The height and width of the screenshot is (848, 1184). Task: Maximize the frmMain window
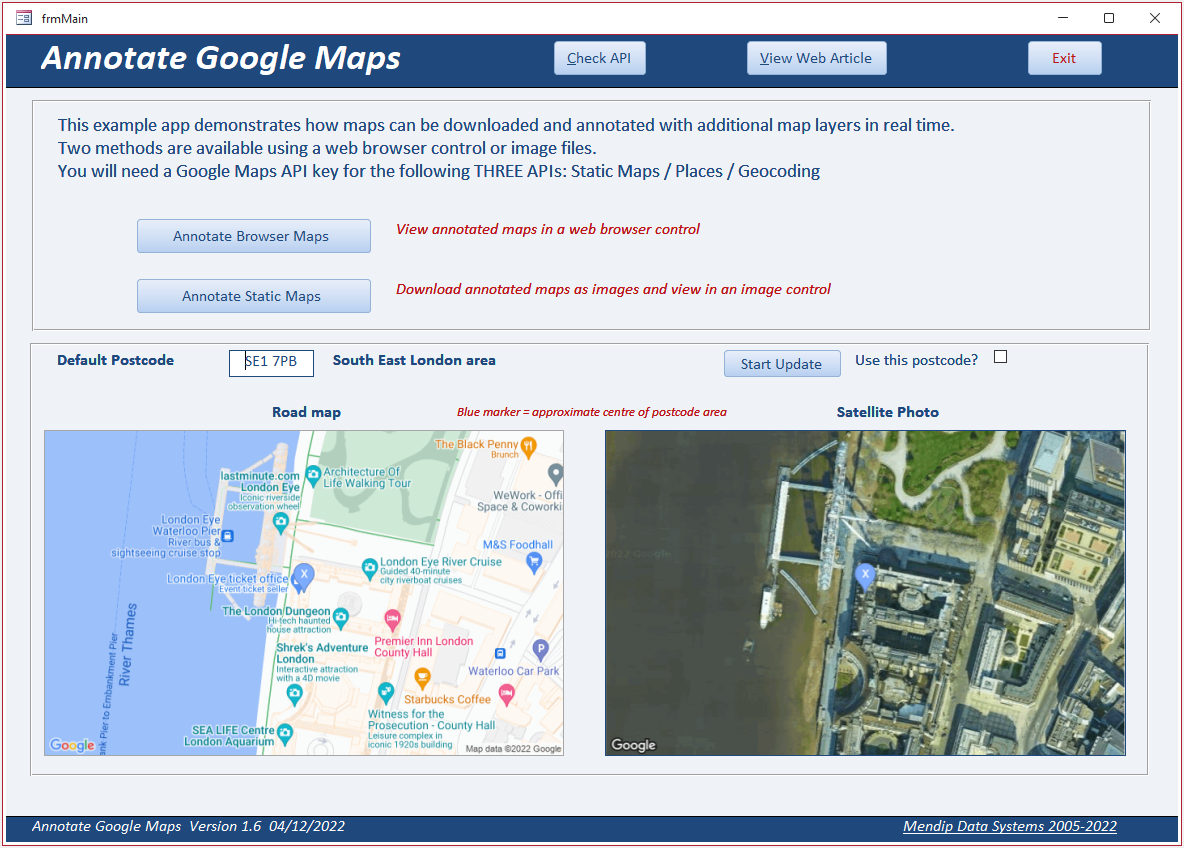[x=1108, y=18]
